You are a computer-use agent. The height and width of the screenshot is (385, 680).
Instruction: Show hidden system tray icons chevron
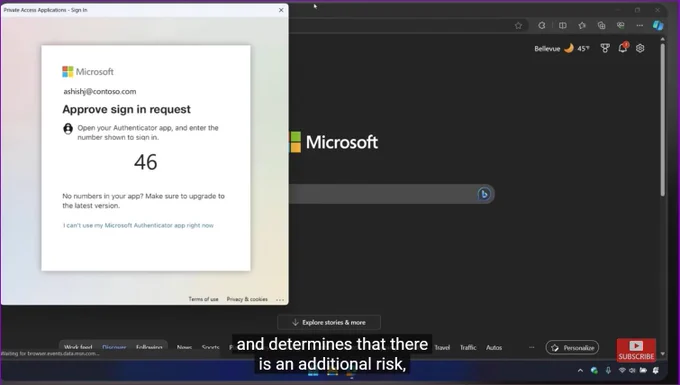(x=580, y=370)
